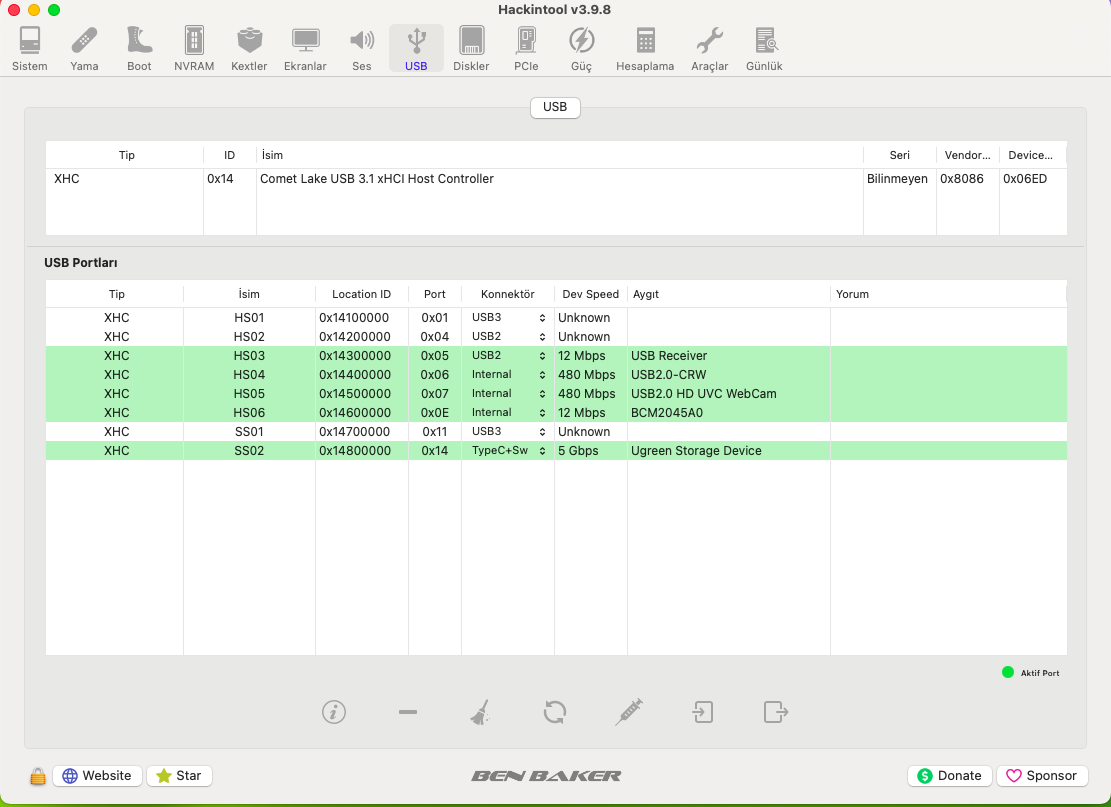Click the import icon in bottom toolbar
1111x807 pixels.
[x=703, y=712]
